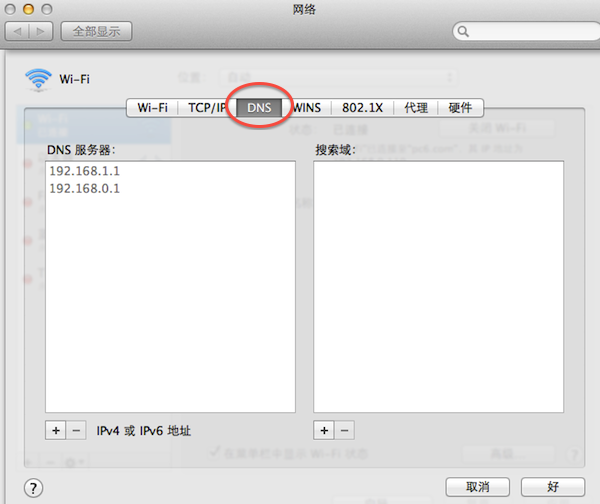600x504 pixels.
Task: Click the magnifier icon in search field
Action: pyautogui.click(x=463, y=31)
